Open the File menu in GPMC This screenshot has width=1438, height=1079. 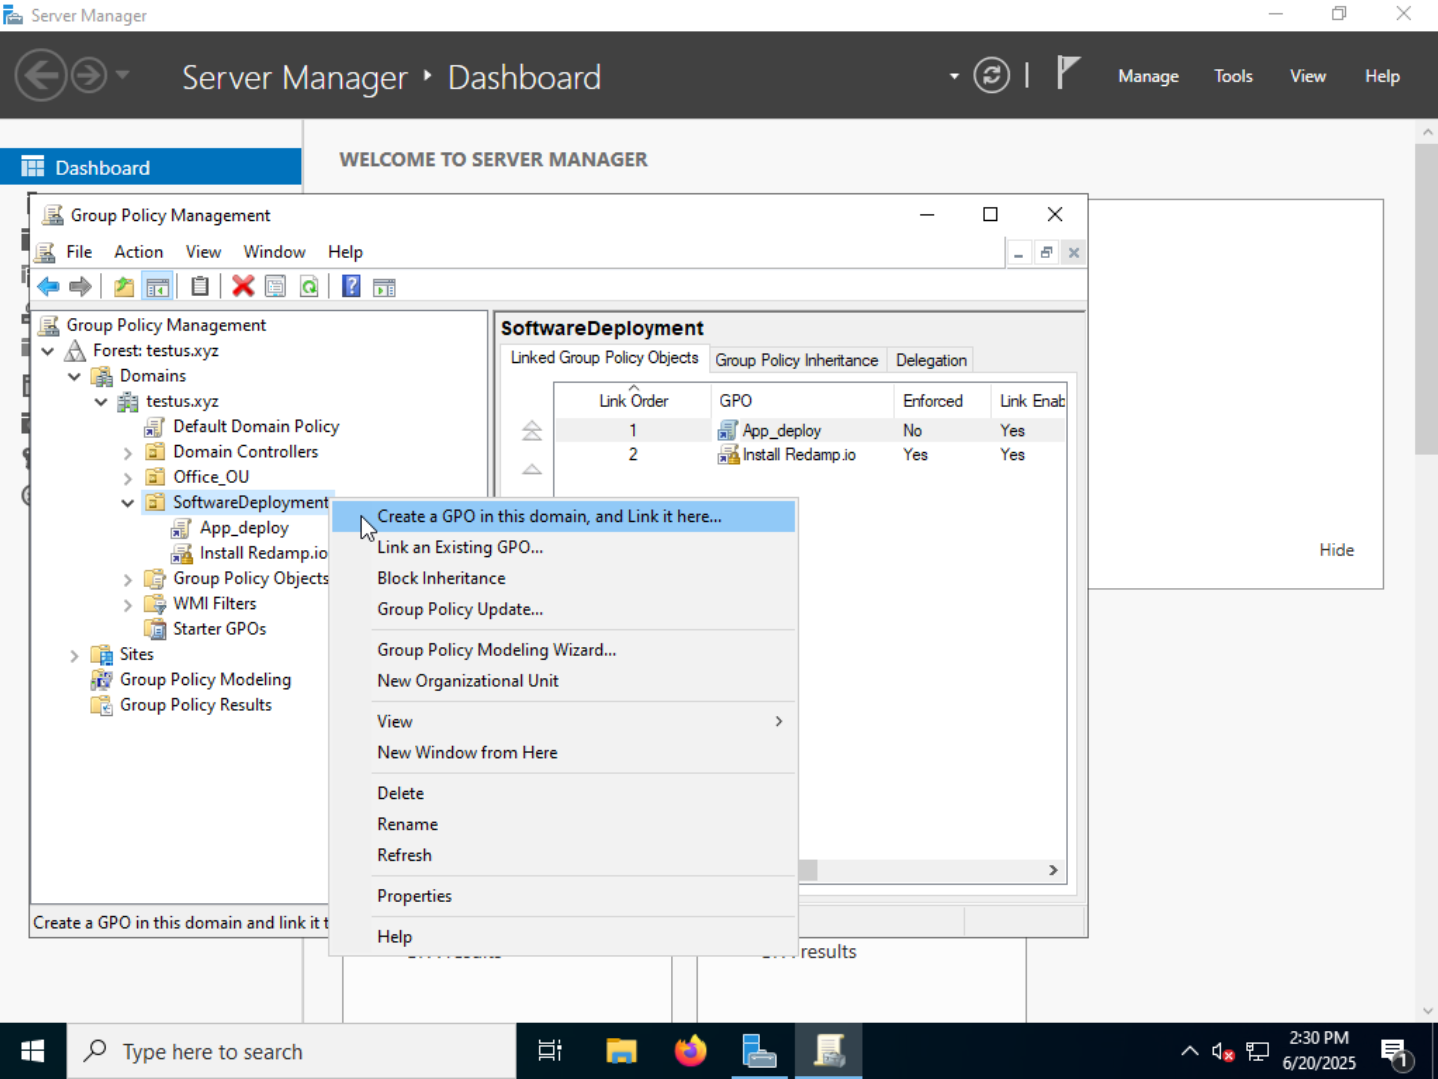click(x=79, y=252)
